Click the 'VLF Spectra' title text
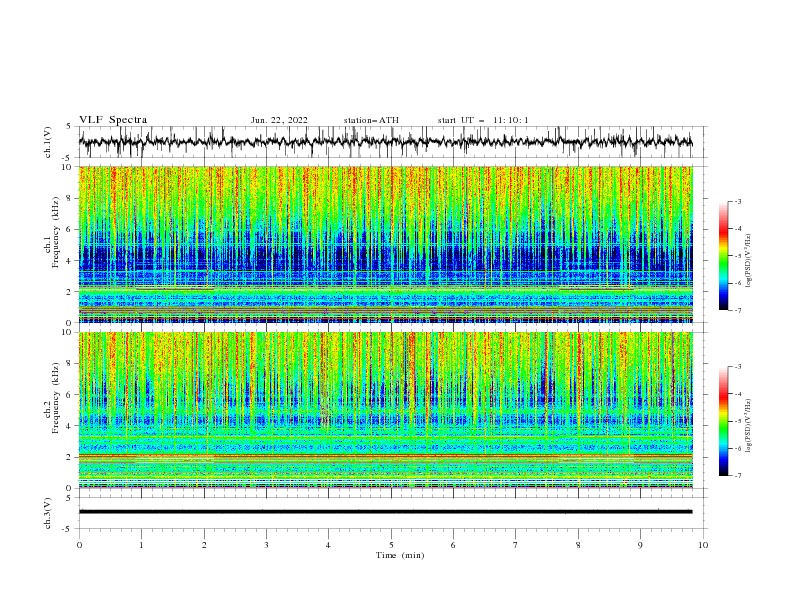Screen dimensions: 792x612 113,120
